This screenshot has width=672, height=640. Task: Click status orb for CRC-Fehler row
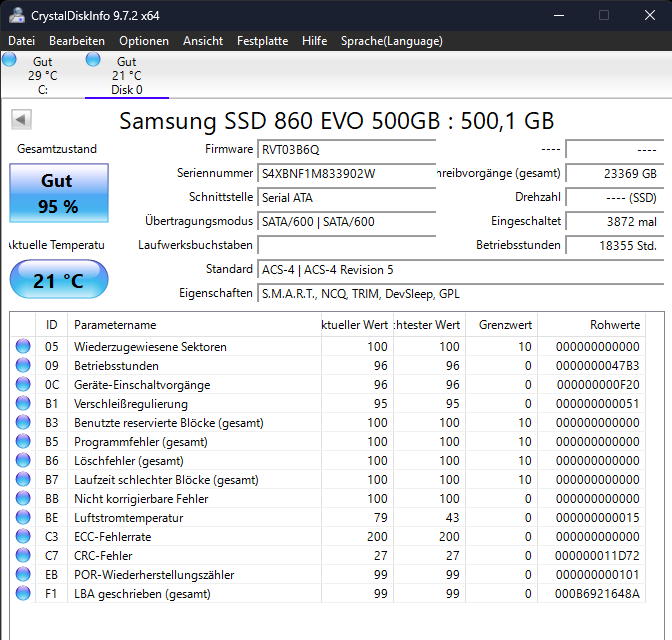(23, 556)
